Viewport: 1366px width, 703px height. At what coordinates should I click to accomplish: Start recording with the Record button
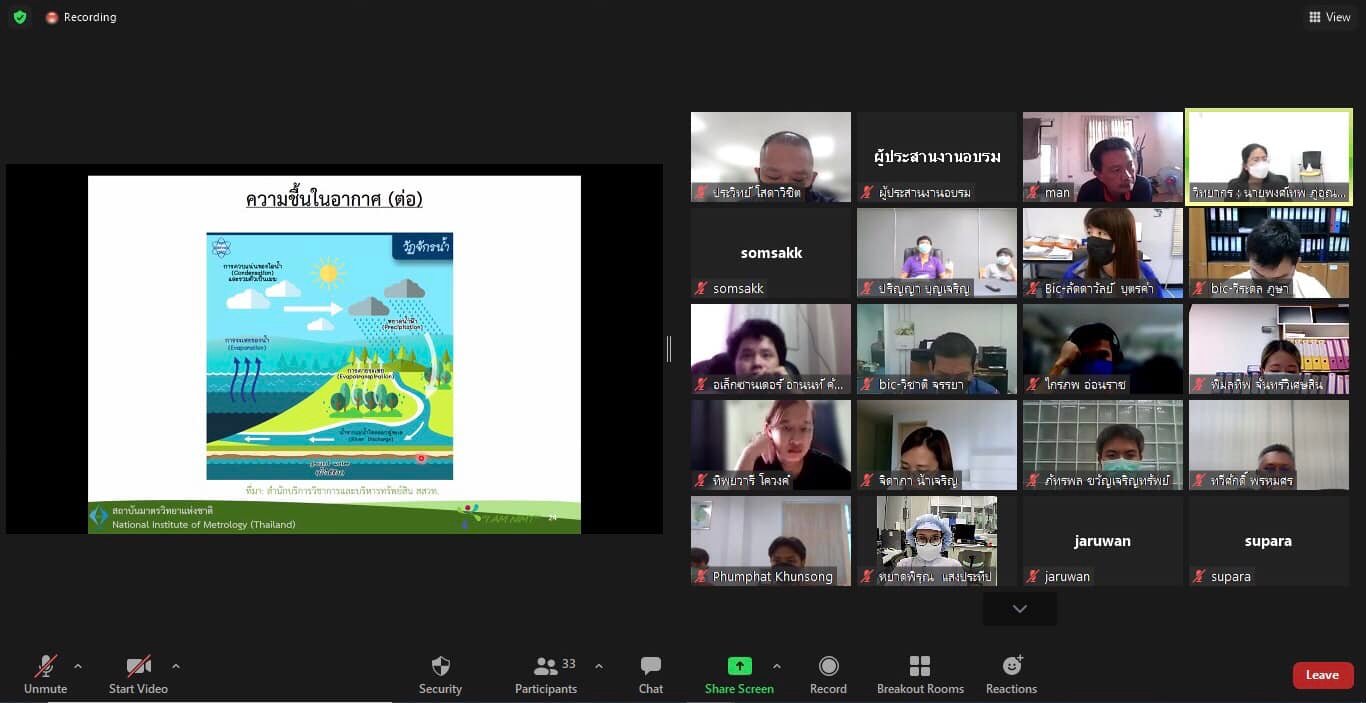[x=828, y=674]
